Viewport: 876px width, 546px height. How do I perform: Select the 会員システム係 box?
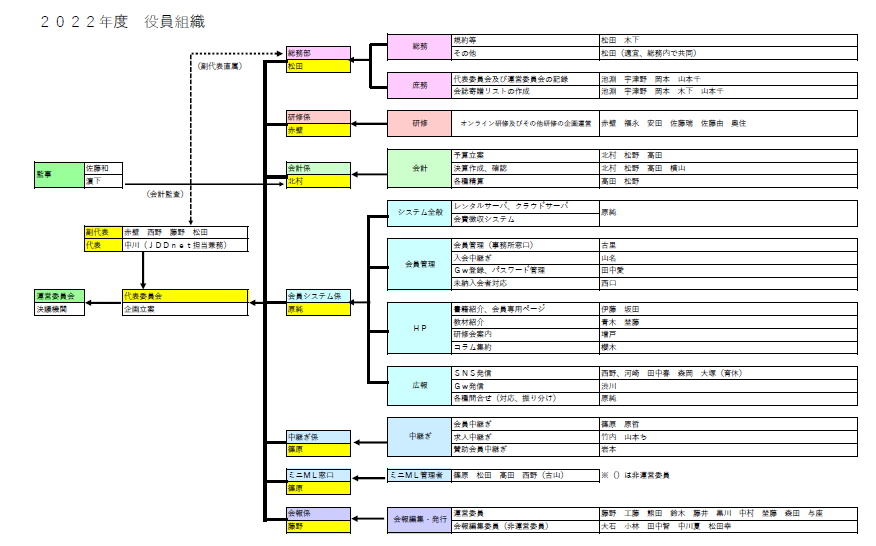click(x=317, y=297)
